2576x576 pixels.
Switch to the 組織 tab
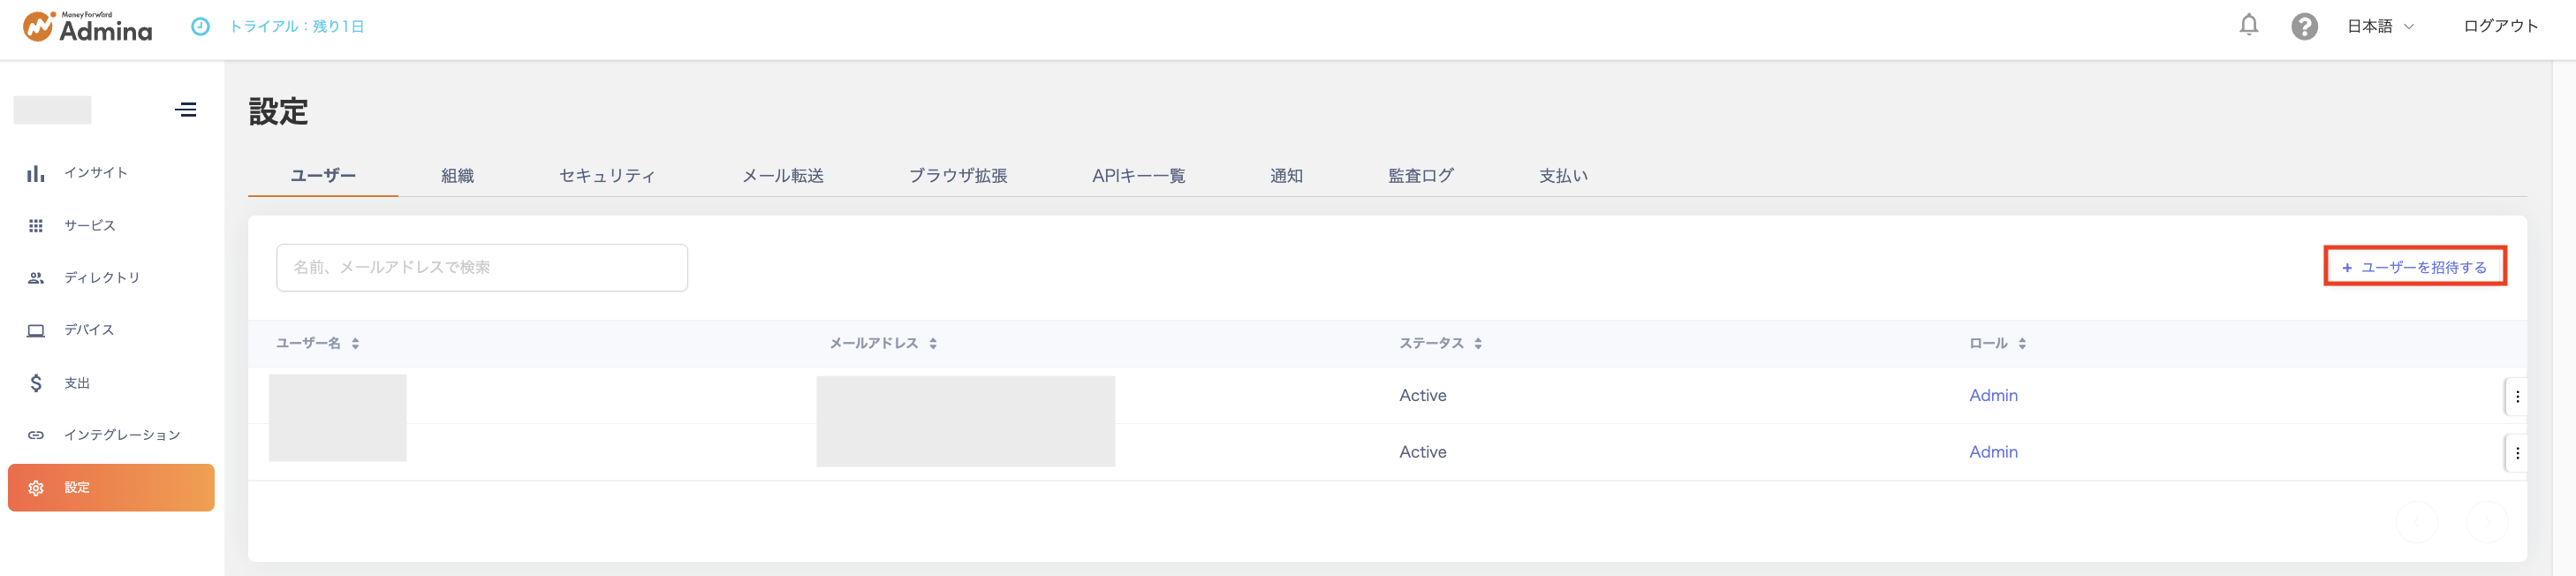457,176
